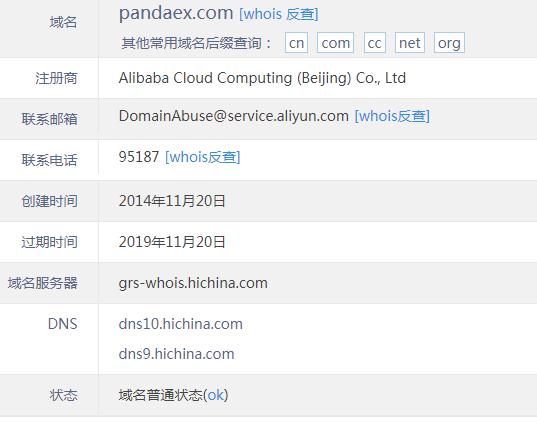
Task: Click the expiry date 2019年11月20日
Action: point(172,242)
